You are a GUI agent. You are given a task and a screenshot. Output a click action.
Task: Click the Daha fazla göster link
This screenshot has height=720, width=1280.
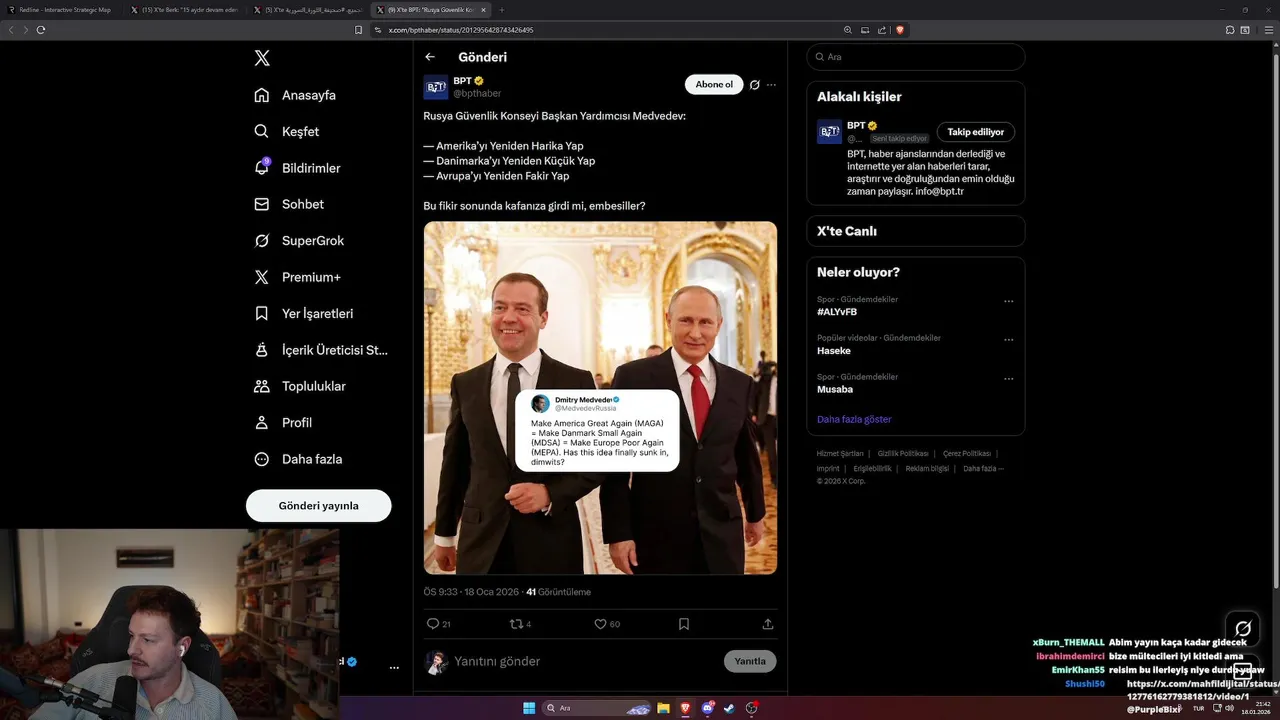(854, 419)
